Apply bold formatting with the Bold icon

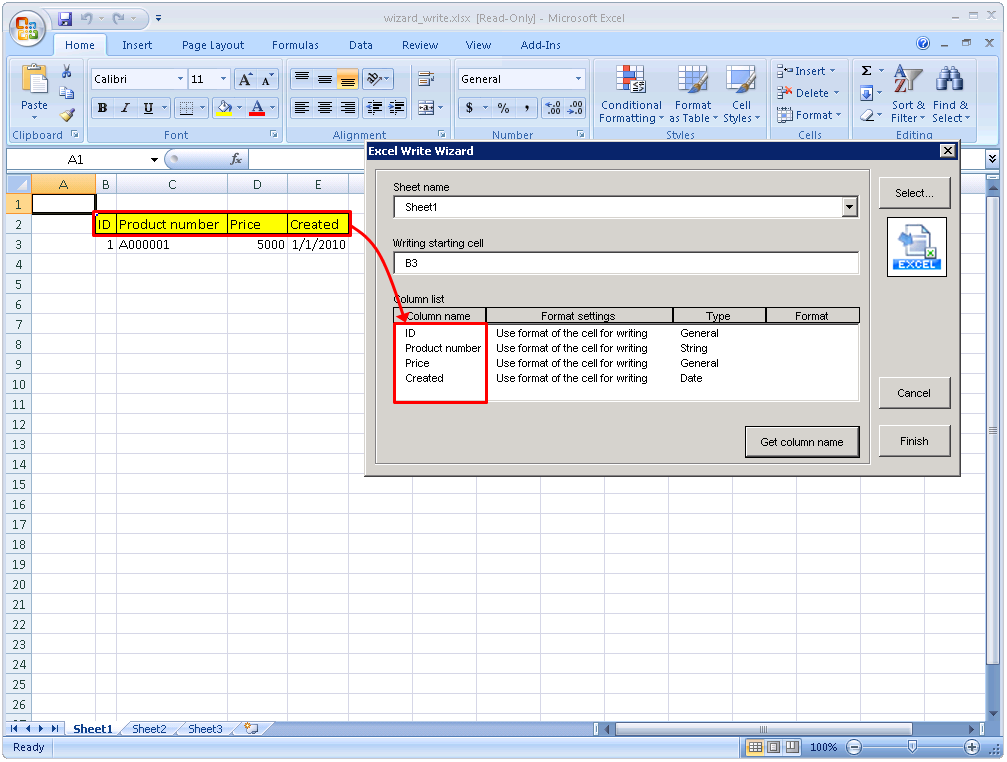coord(102,106)
